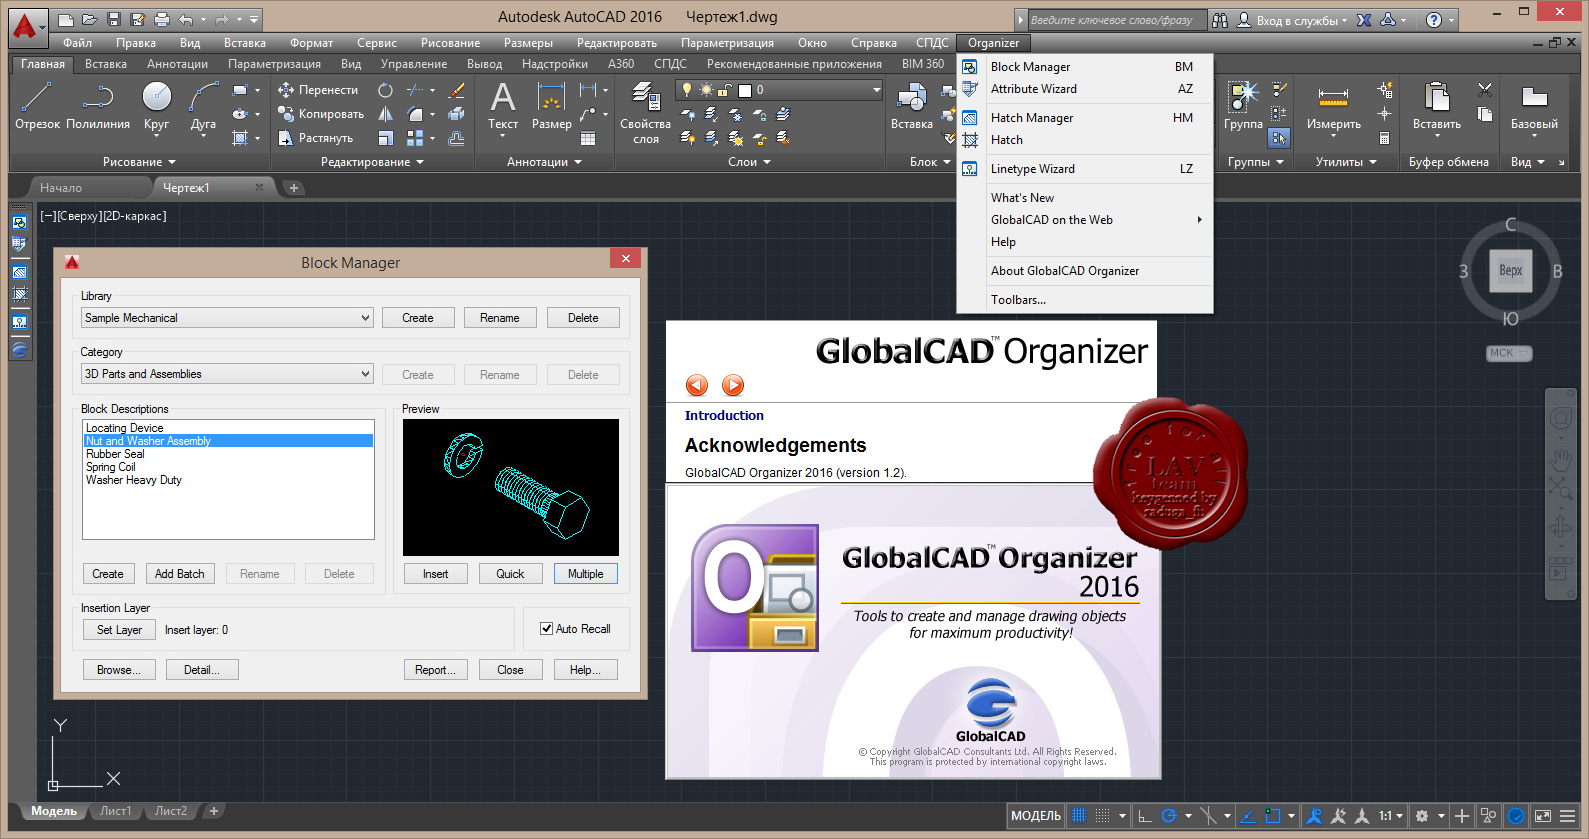Click the Set Layer button

119,630
